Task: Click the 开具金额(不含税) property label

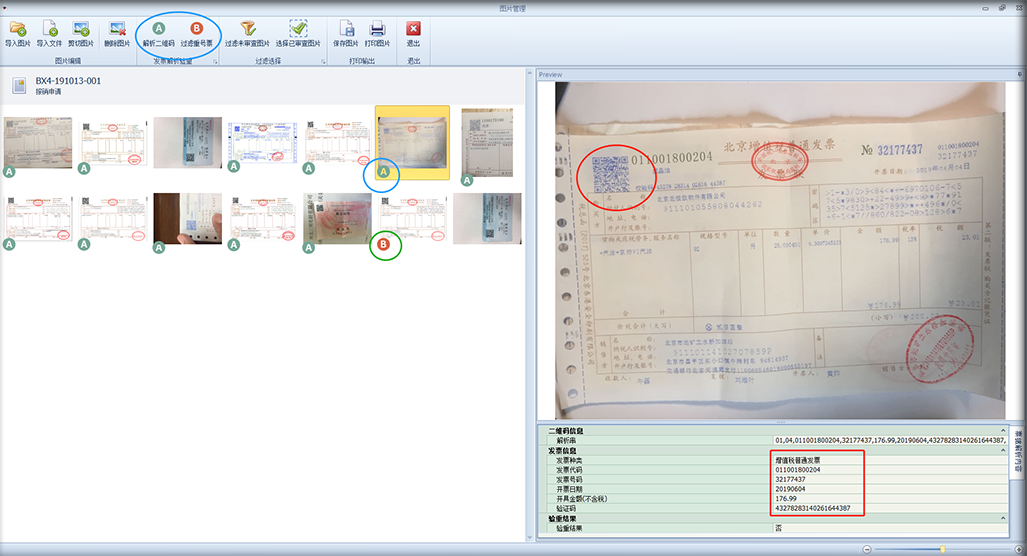Action: pyautogui.click(x=582, y=498)
